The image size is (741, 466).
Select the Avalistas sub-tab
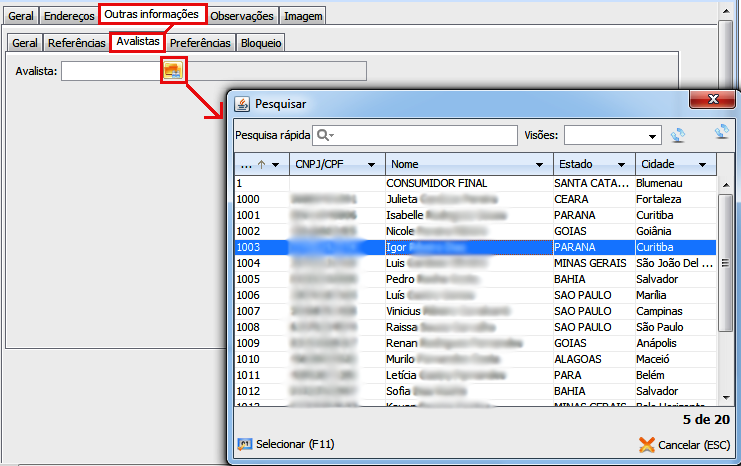(138, 42)
